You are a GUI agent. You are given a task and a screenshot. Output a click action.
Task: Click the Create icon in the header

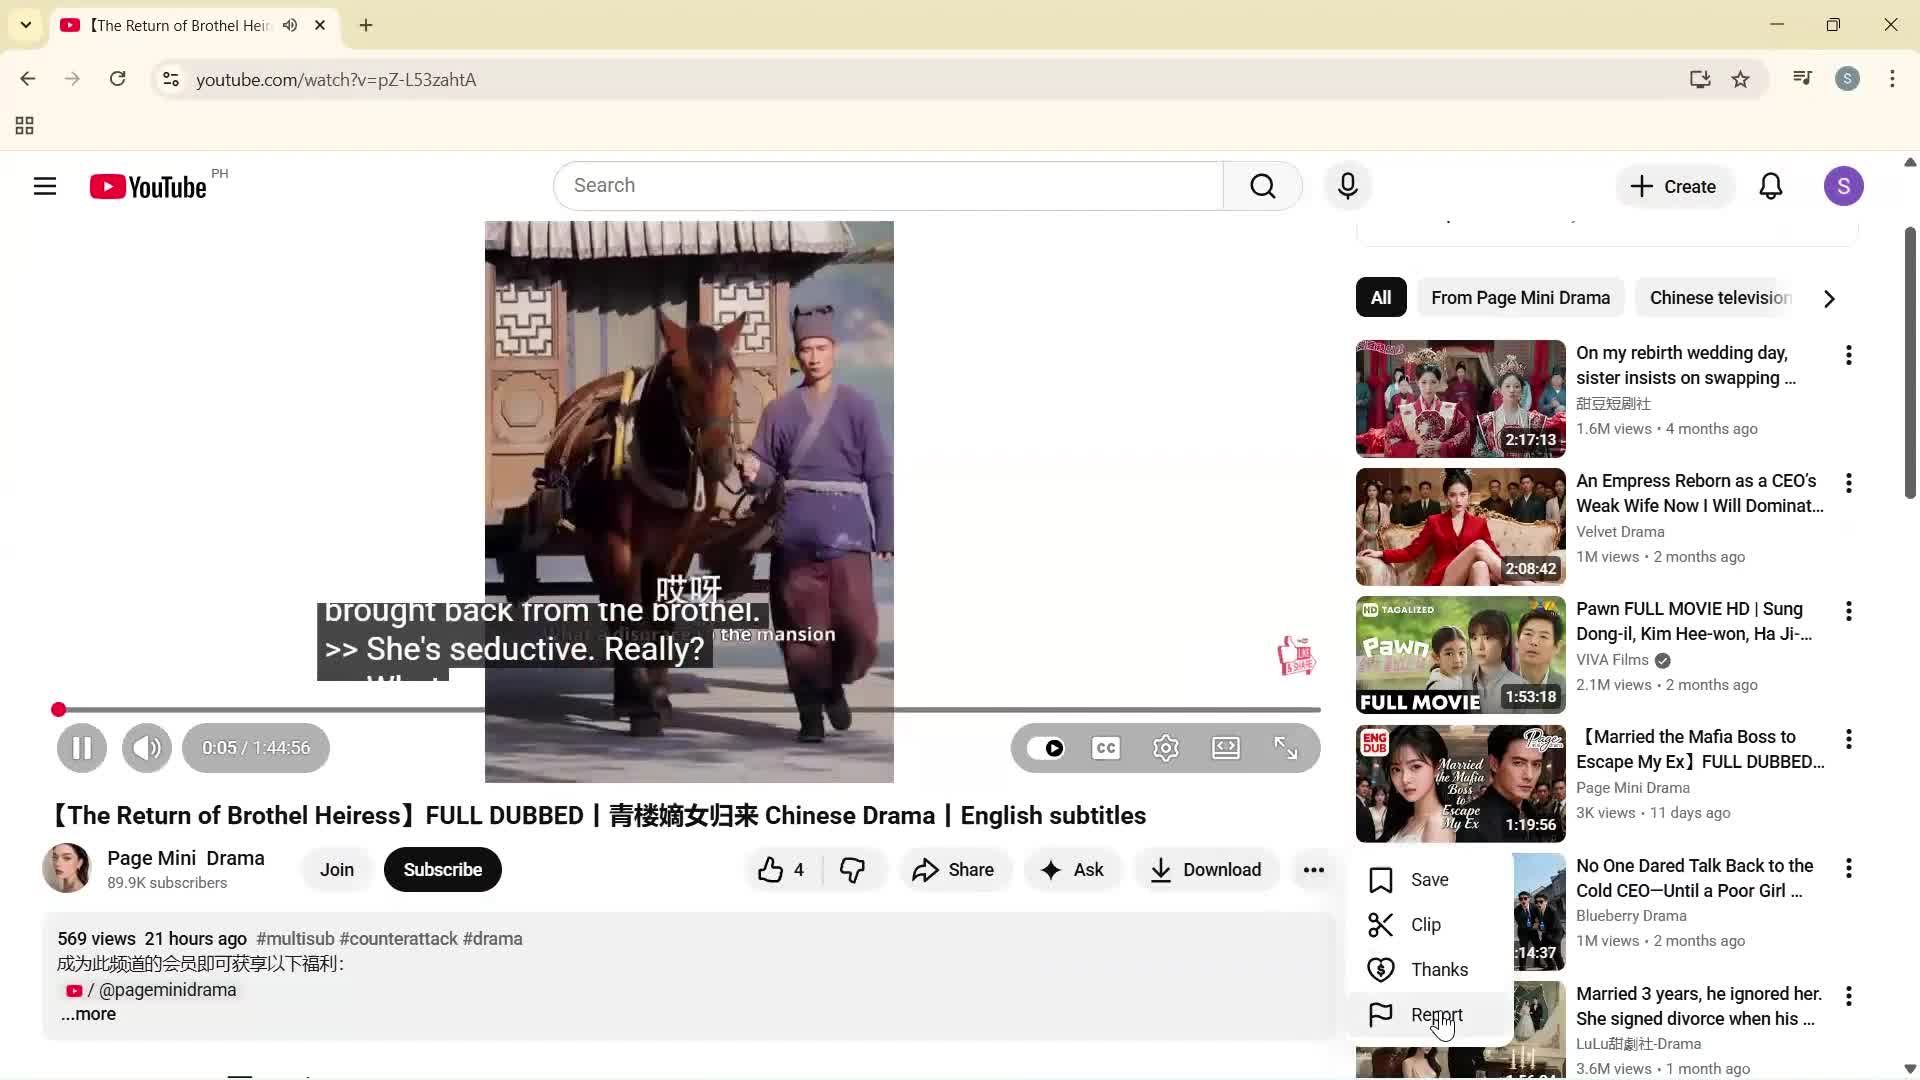[1673, 185]
